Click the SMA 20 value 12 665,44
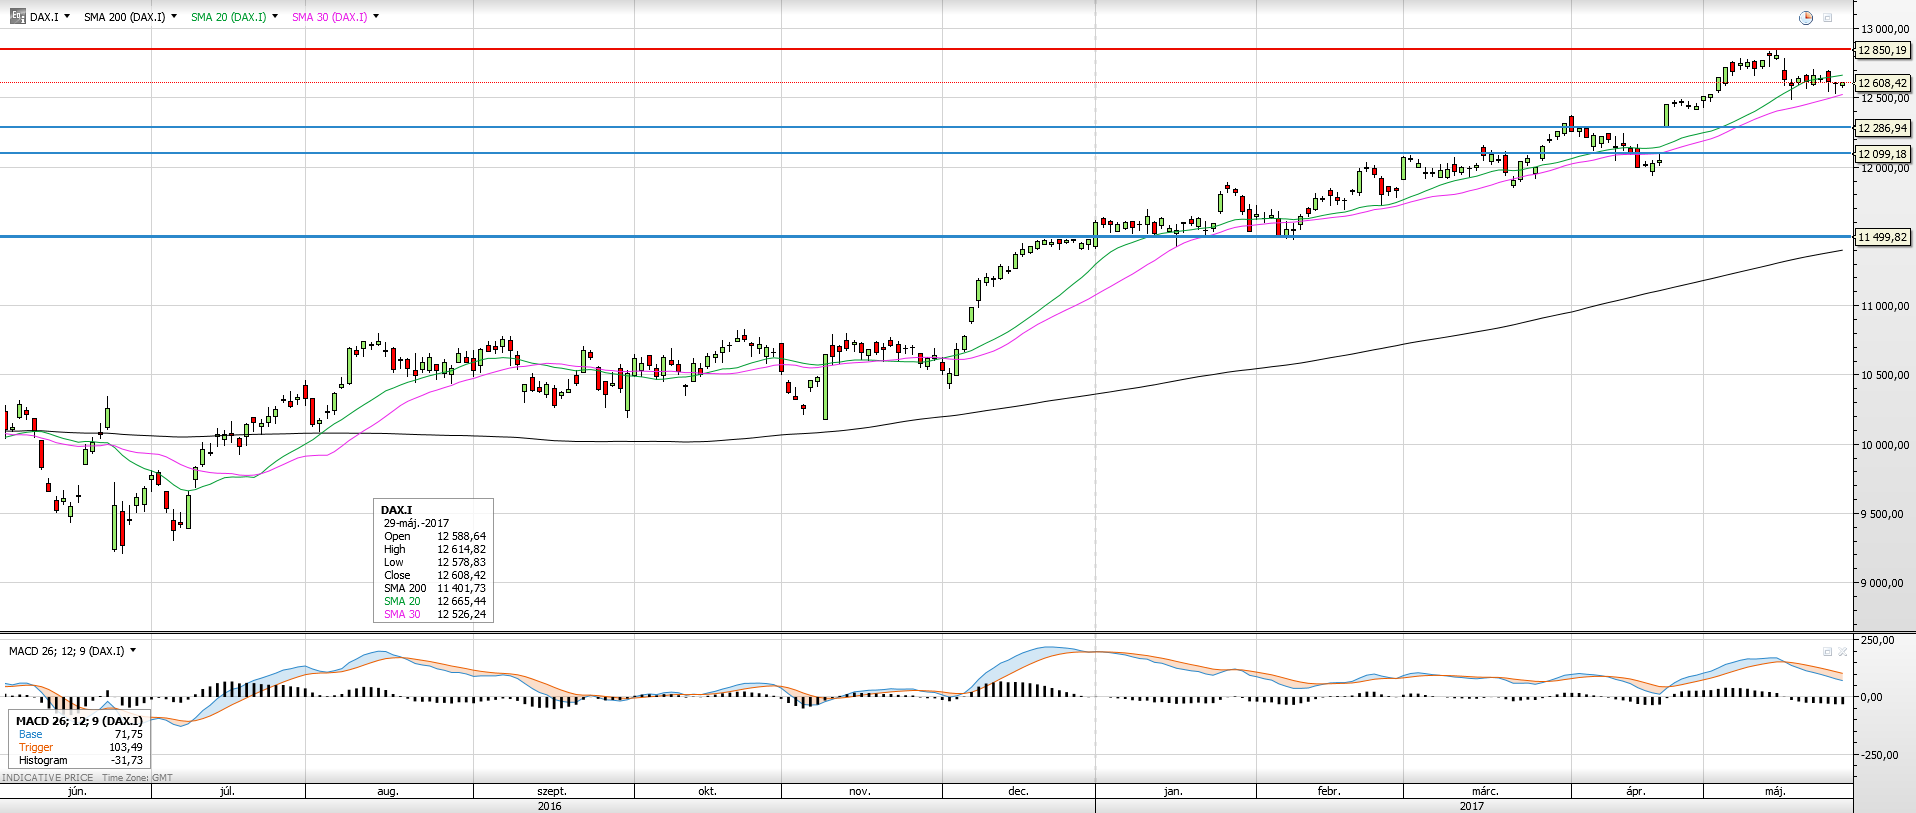This screenshot has height=813, width=1916. [x=461, y=601]
